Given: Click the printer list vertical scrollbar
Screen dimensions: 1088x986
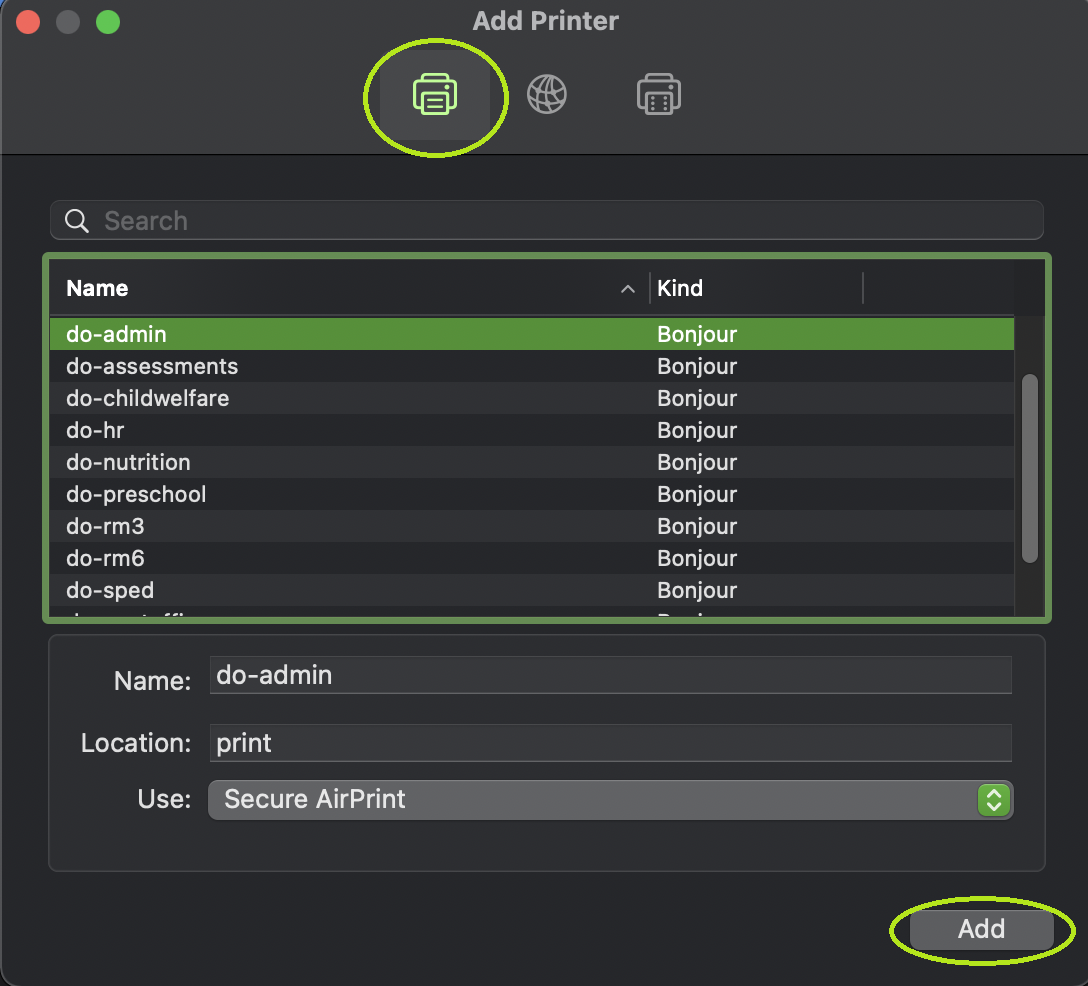Looking at the screenshot, I should click(1030, 468).
